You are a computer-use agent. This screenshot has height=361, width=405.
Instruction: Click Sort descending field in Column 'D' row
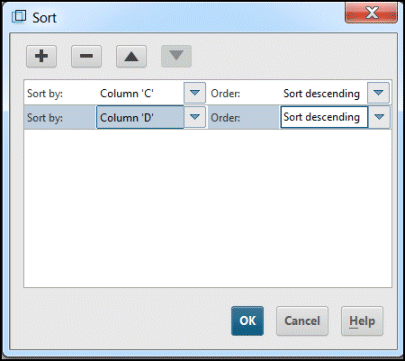click(324, 117)
